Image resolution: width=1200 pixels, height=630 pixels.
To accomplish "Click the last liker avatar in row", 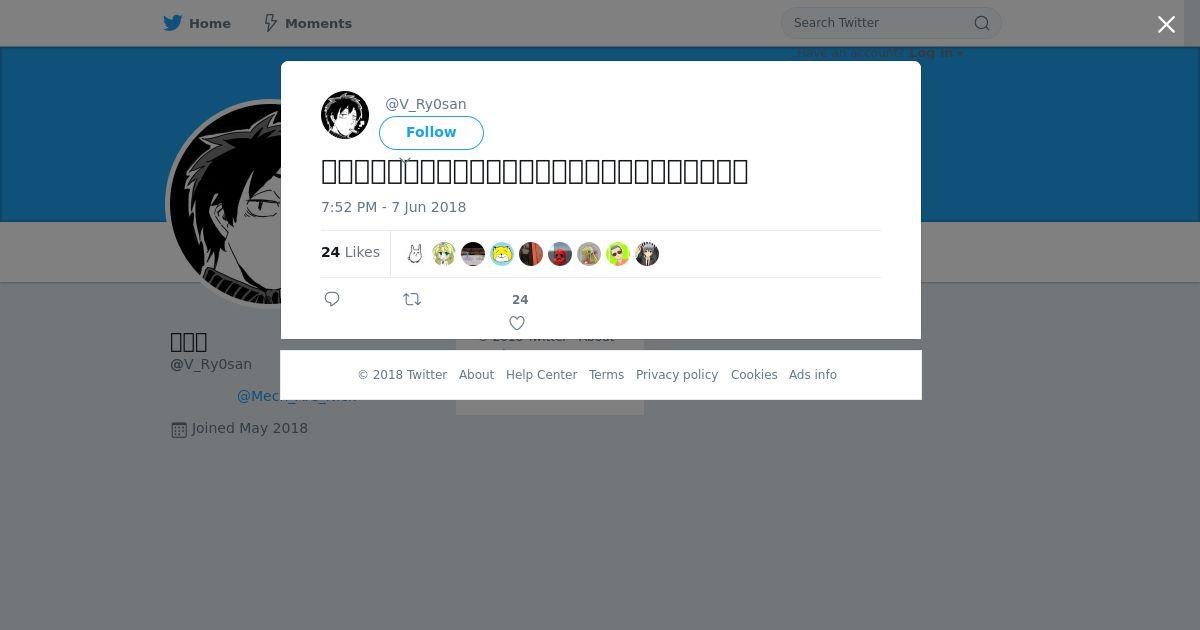I will (x=647, y=254).
